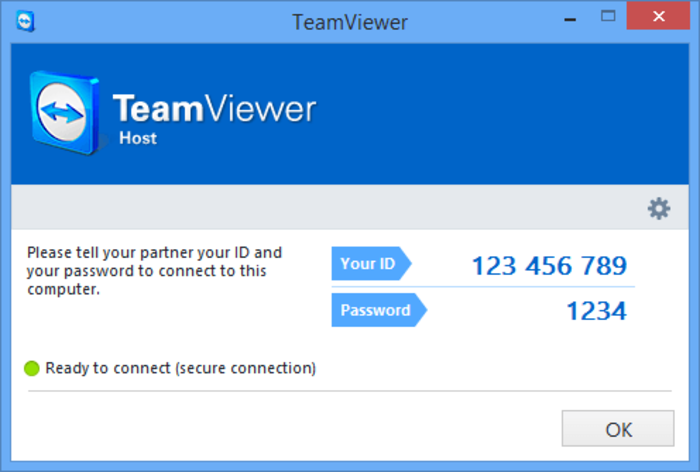Viewport: 700px width, 472px height.
Task: Select the password value 1234
Action: (x=596, y=312)
